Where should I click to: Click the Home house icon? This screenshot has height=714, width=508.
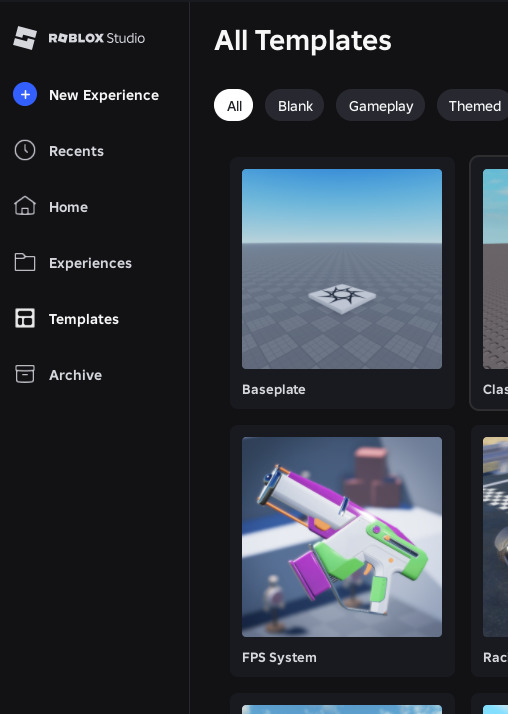tap(25, 206)
